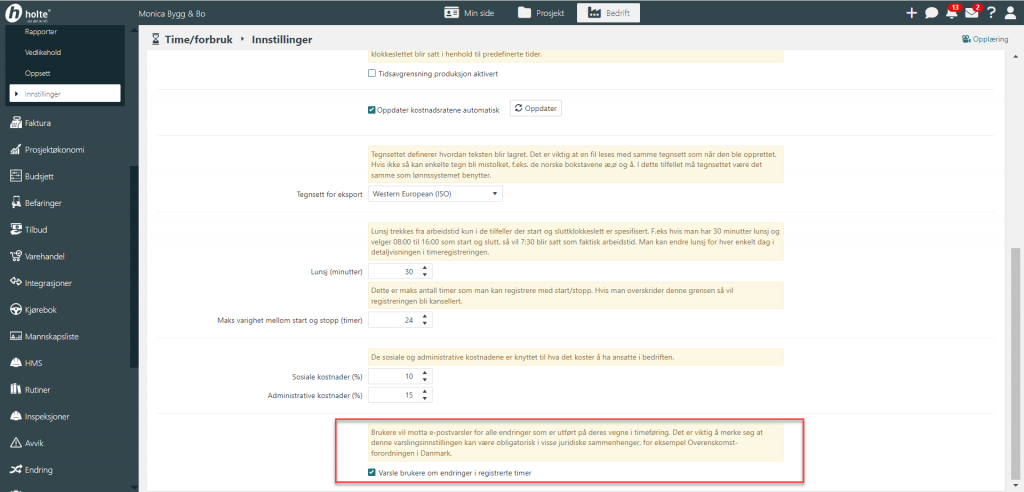Toggle Varsle brukere om endringer checkbox
The height and width of the screenshot is (492, 1024).
(373, 472)
